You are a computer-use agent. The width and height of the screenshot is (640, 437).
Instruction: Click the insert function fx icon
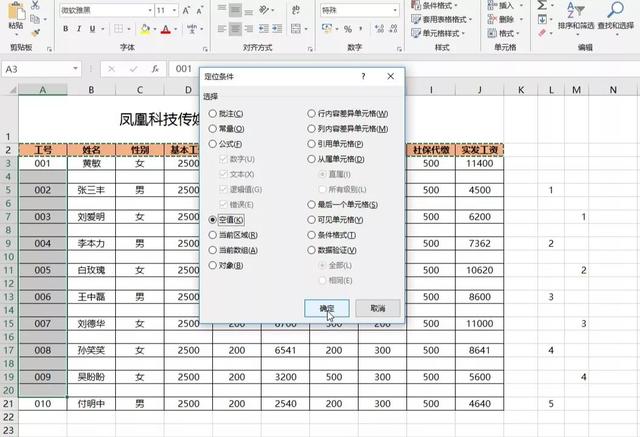click(155, 69)
